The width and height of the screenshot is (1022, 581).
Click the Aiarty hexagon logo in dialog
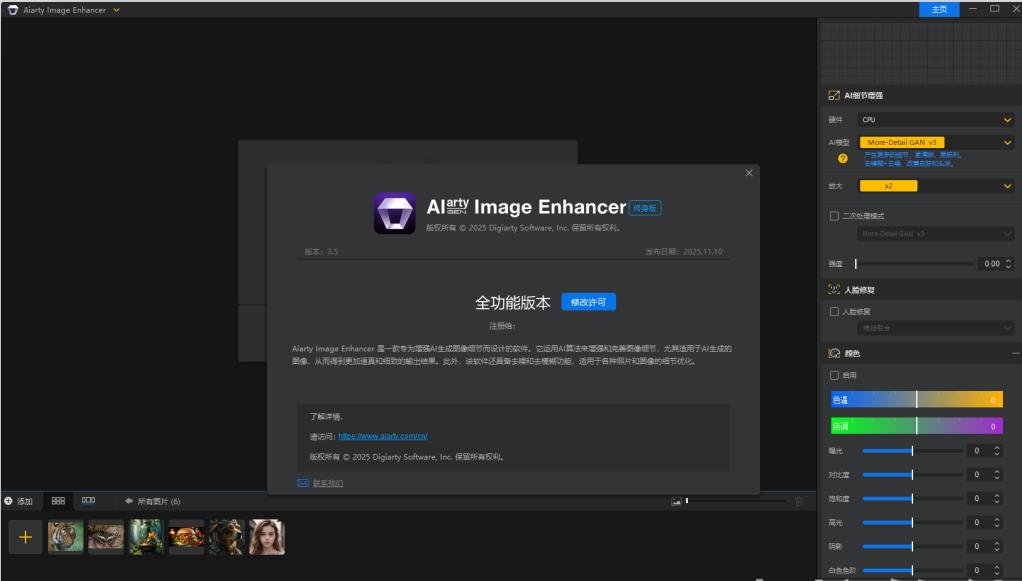[x=394, y=213]
